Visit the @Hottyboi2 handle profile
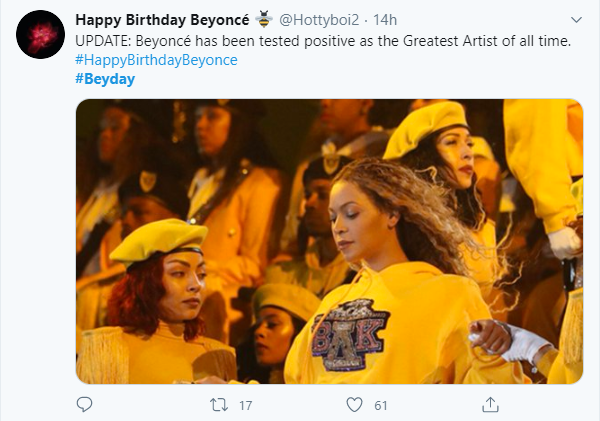Screen dimensions: 600x421 (x=317, y=19)
